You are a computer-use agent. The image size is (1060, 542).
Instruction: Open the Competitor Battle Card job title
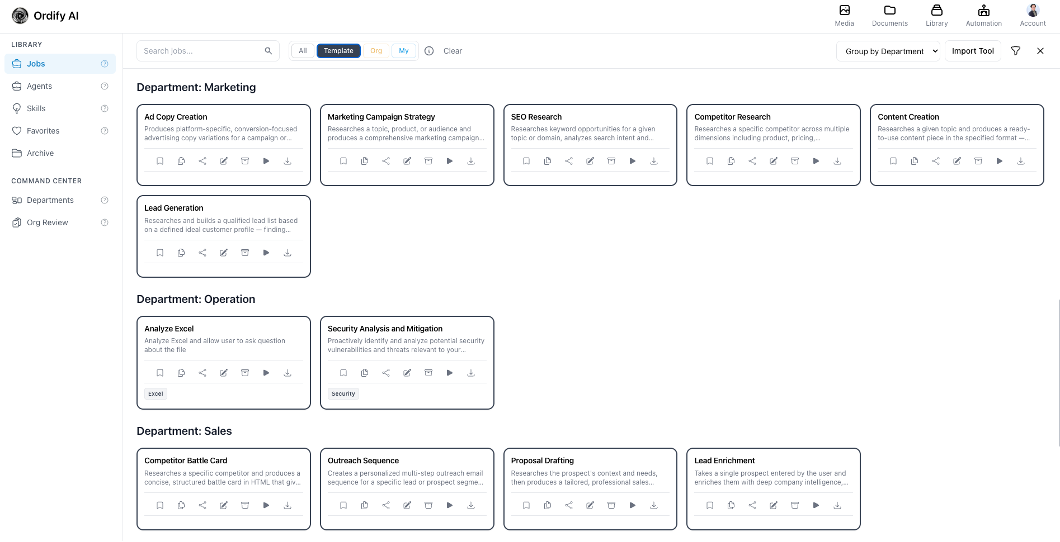click(186, 461)
